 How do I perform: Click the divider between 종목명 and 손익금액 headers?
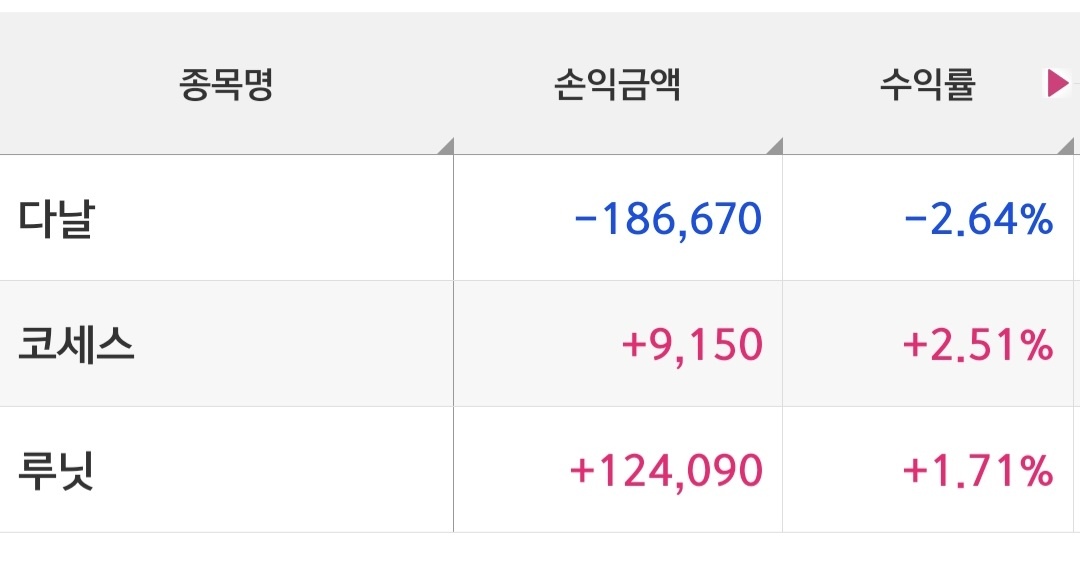point(454,83)
